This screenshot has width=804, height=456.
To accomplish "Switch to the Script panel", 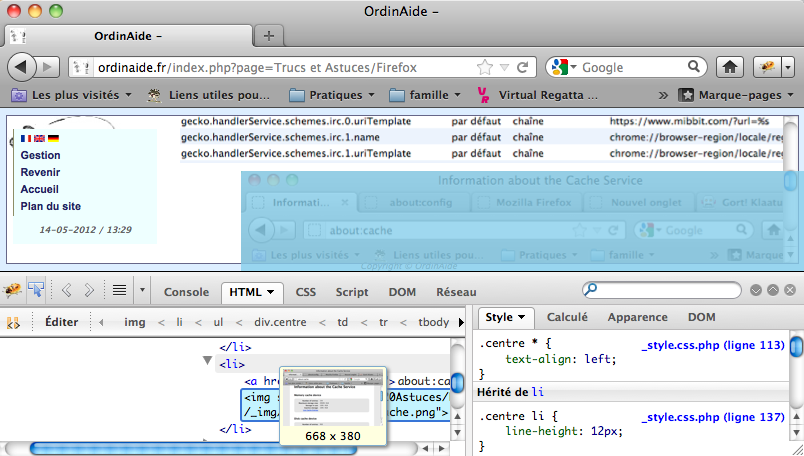I will 352,292.
